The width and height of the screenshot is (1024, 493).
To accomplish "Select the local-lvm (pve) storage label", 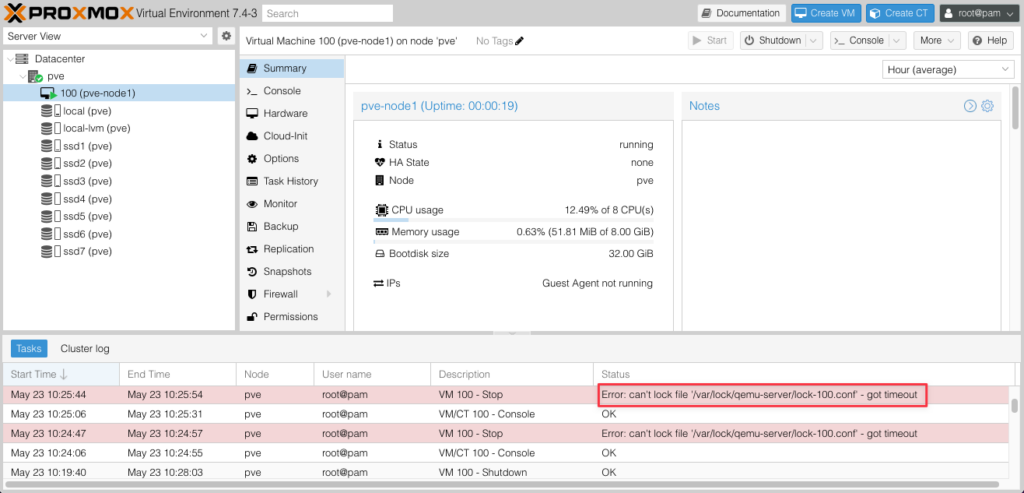I will [x=97, y=129].
